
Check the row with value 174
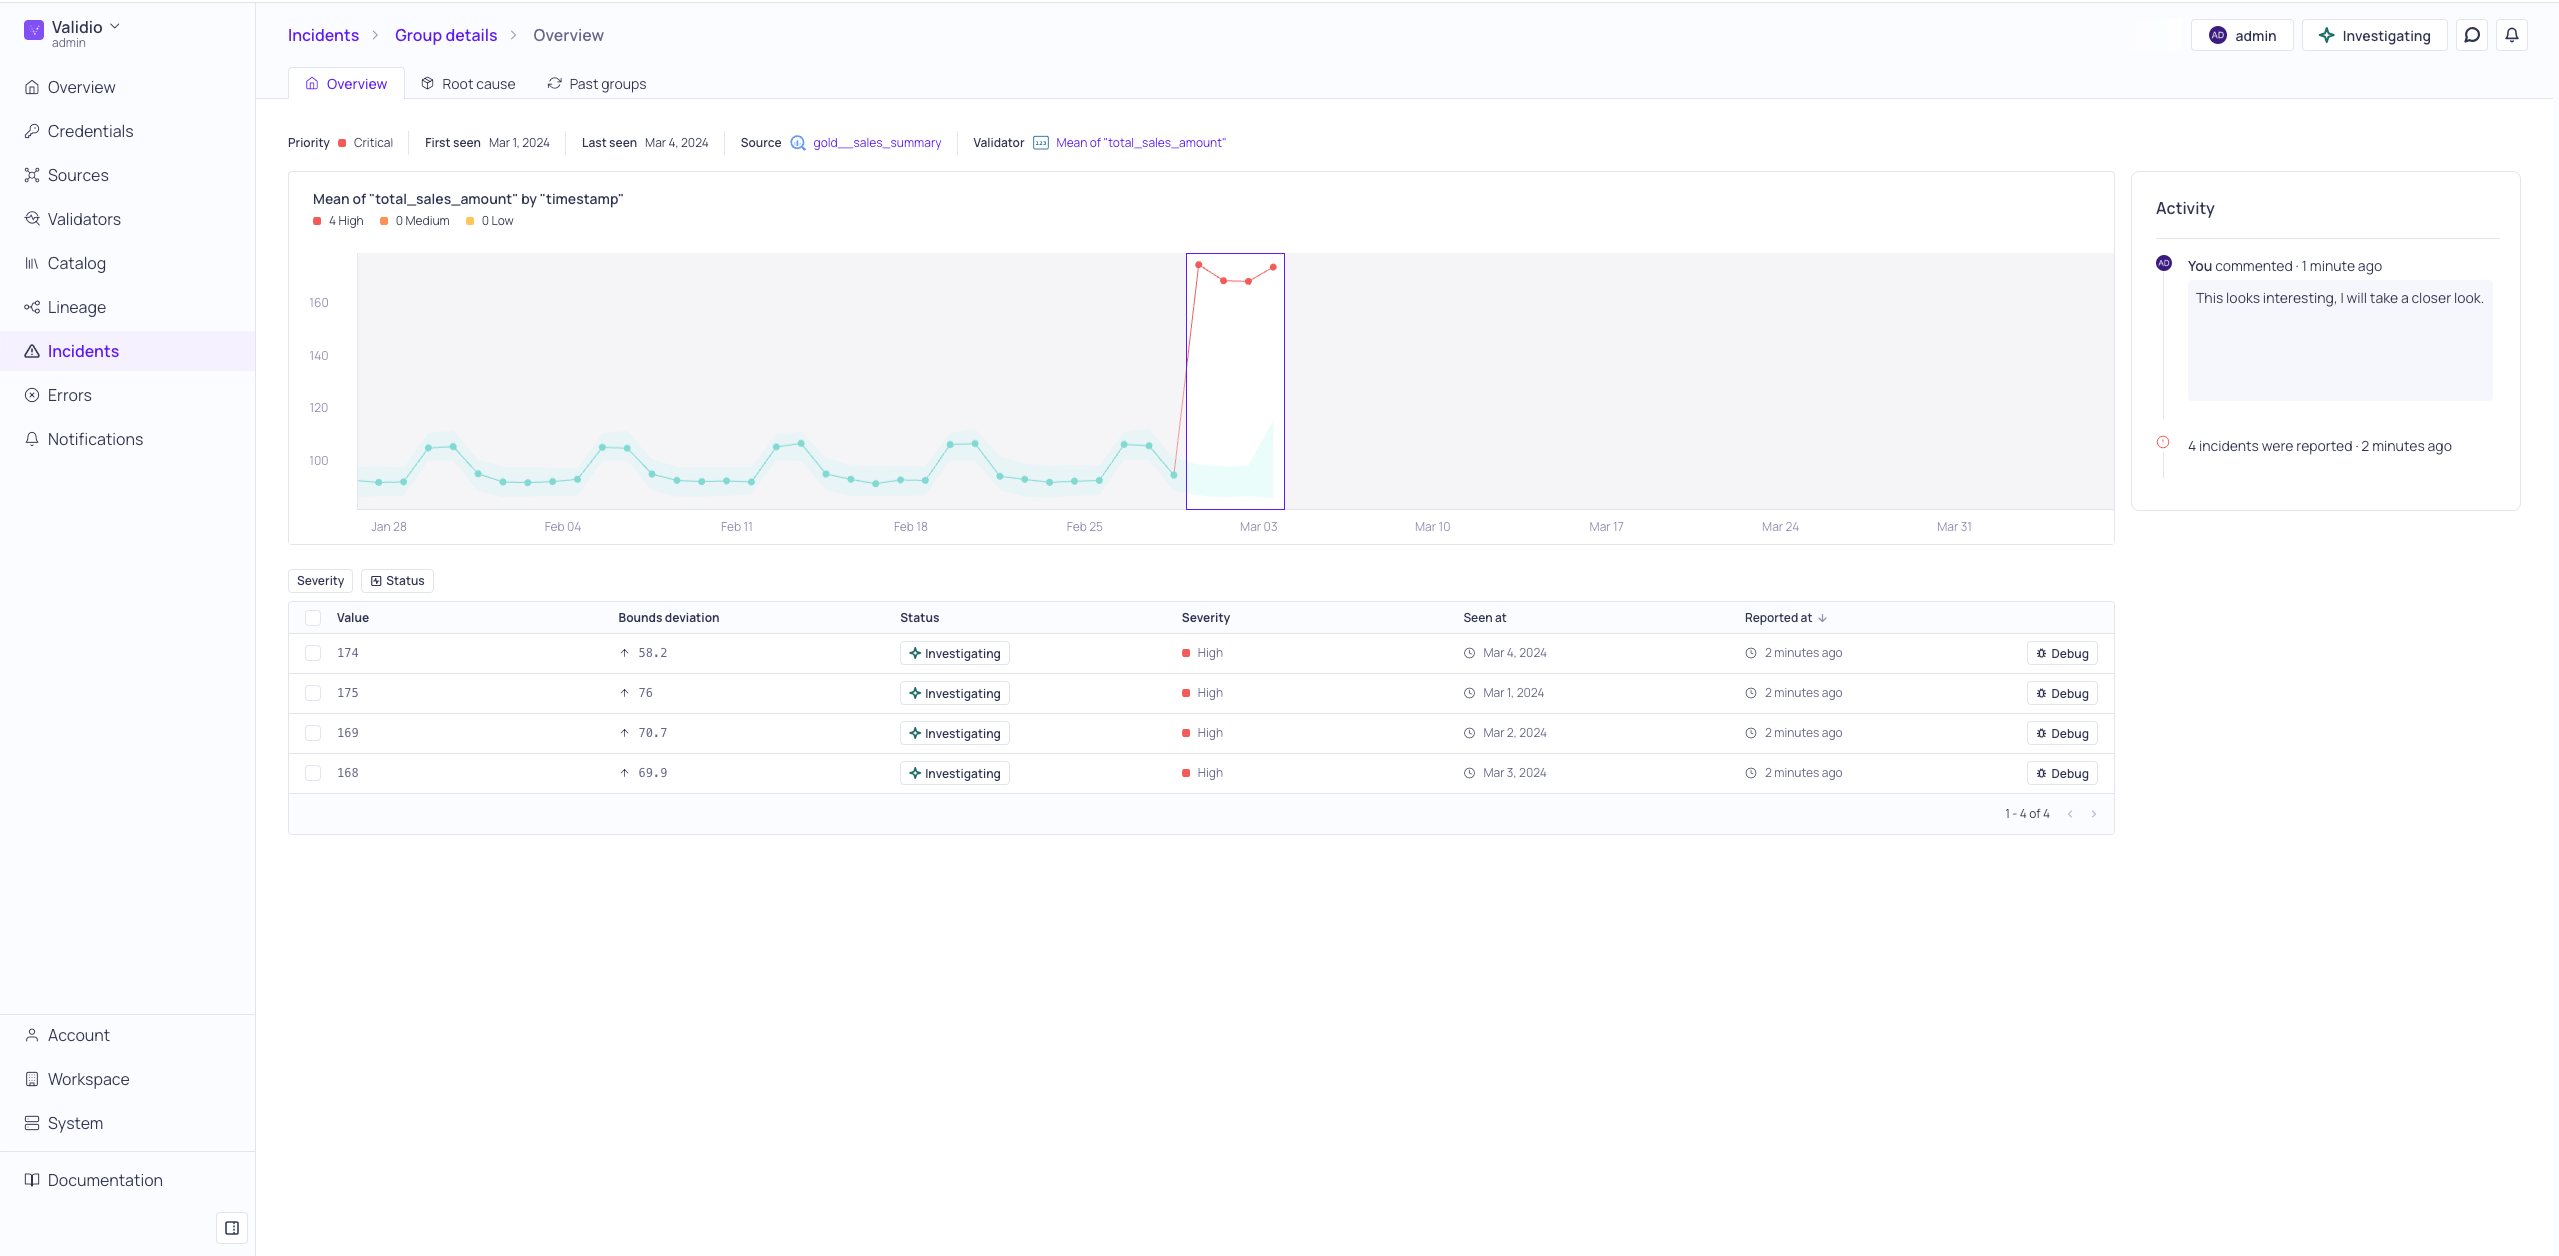313,653
